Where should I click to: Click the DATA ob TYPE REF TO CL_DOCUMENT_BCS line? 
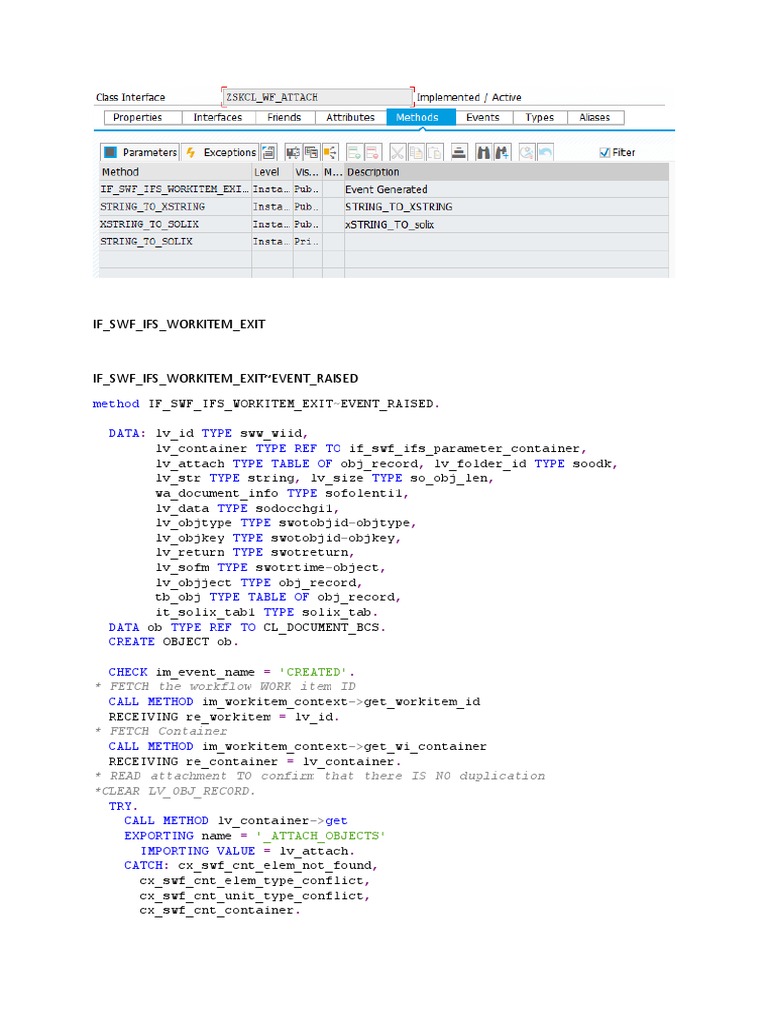[247, 627]
